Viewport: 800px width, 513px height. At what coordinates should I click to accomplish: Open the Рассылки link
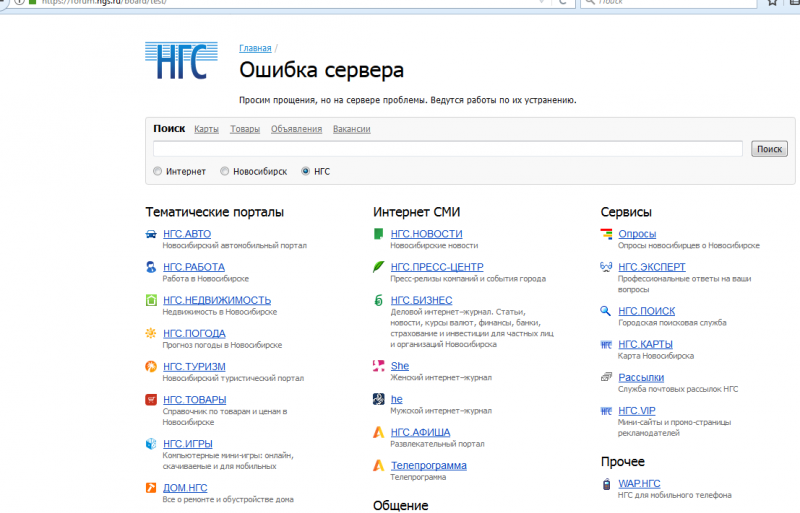click(641, 377)
